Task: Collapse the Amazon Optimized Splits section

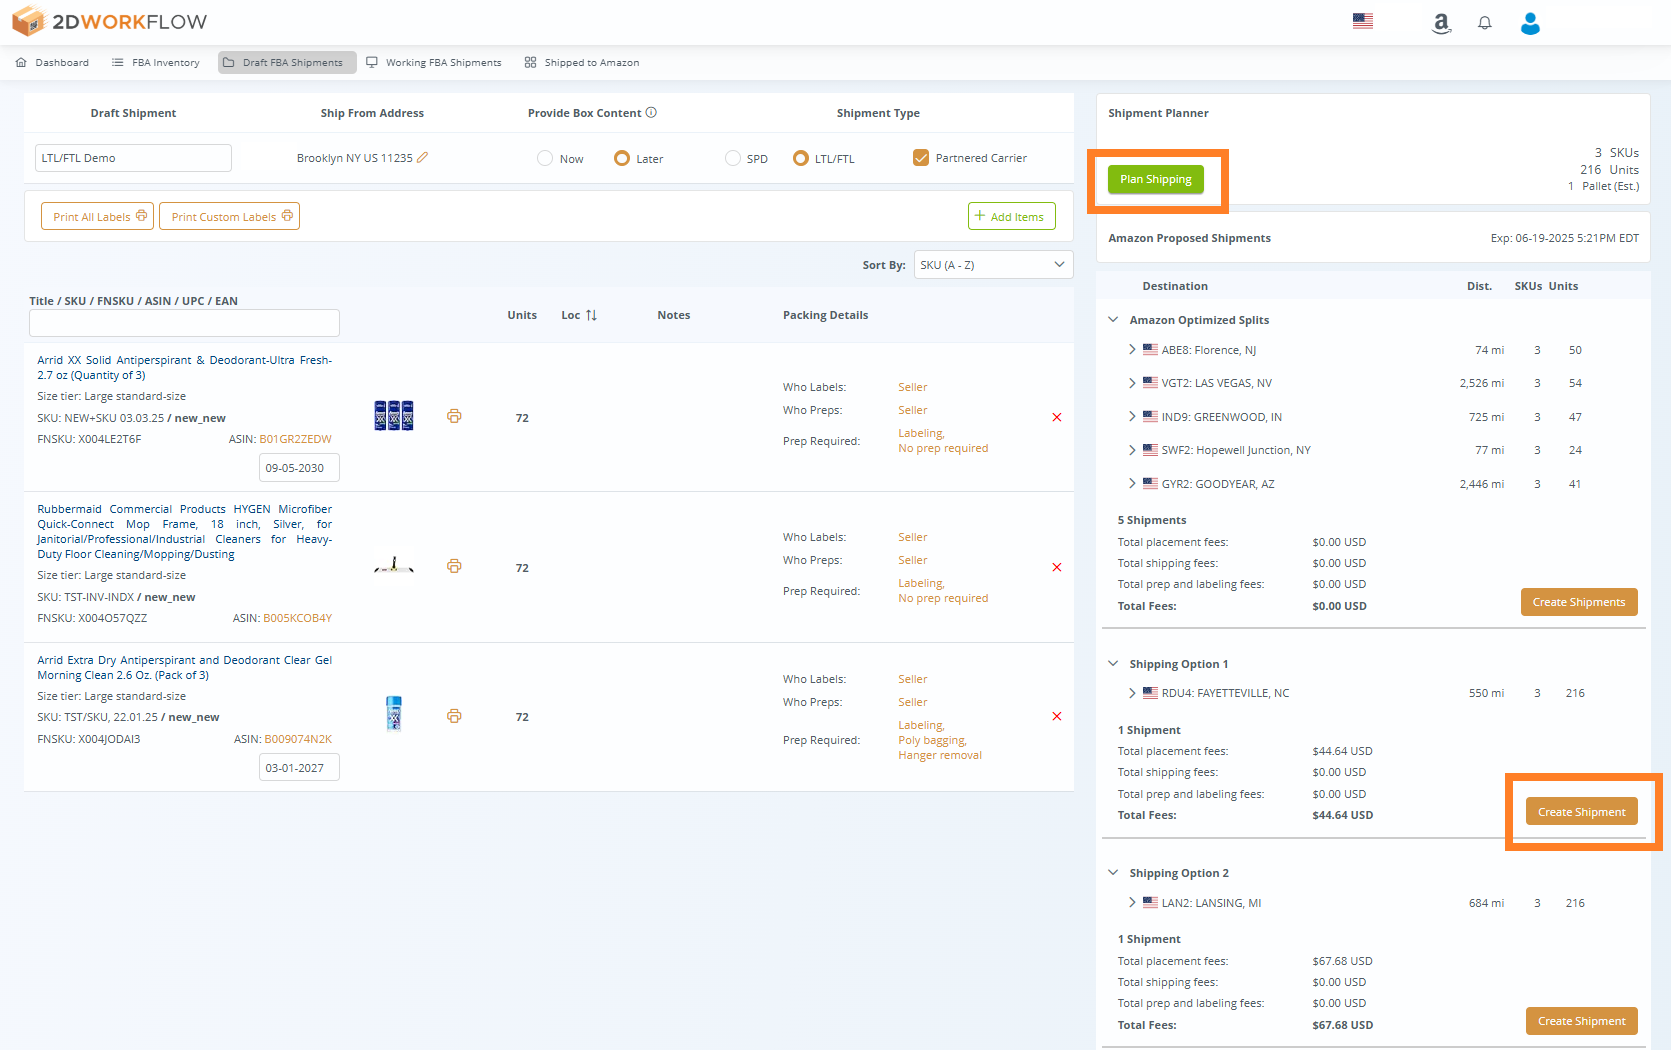Action: pyautogui.click(x=1113, y=319)
